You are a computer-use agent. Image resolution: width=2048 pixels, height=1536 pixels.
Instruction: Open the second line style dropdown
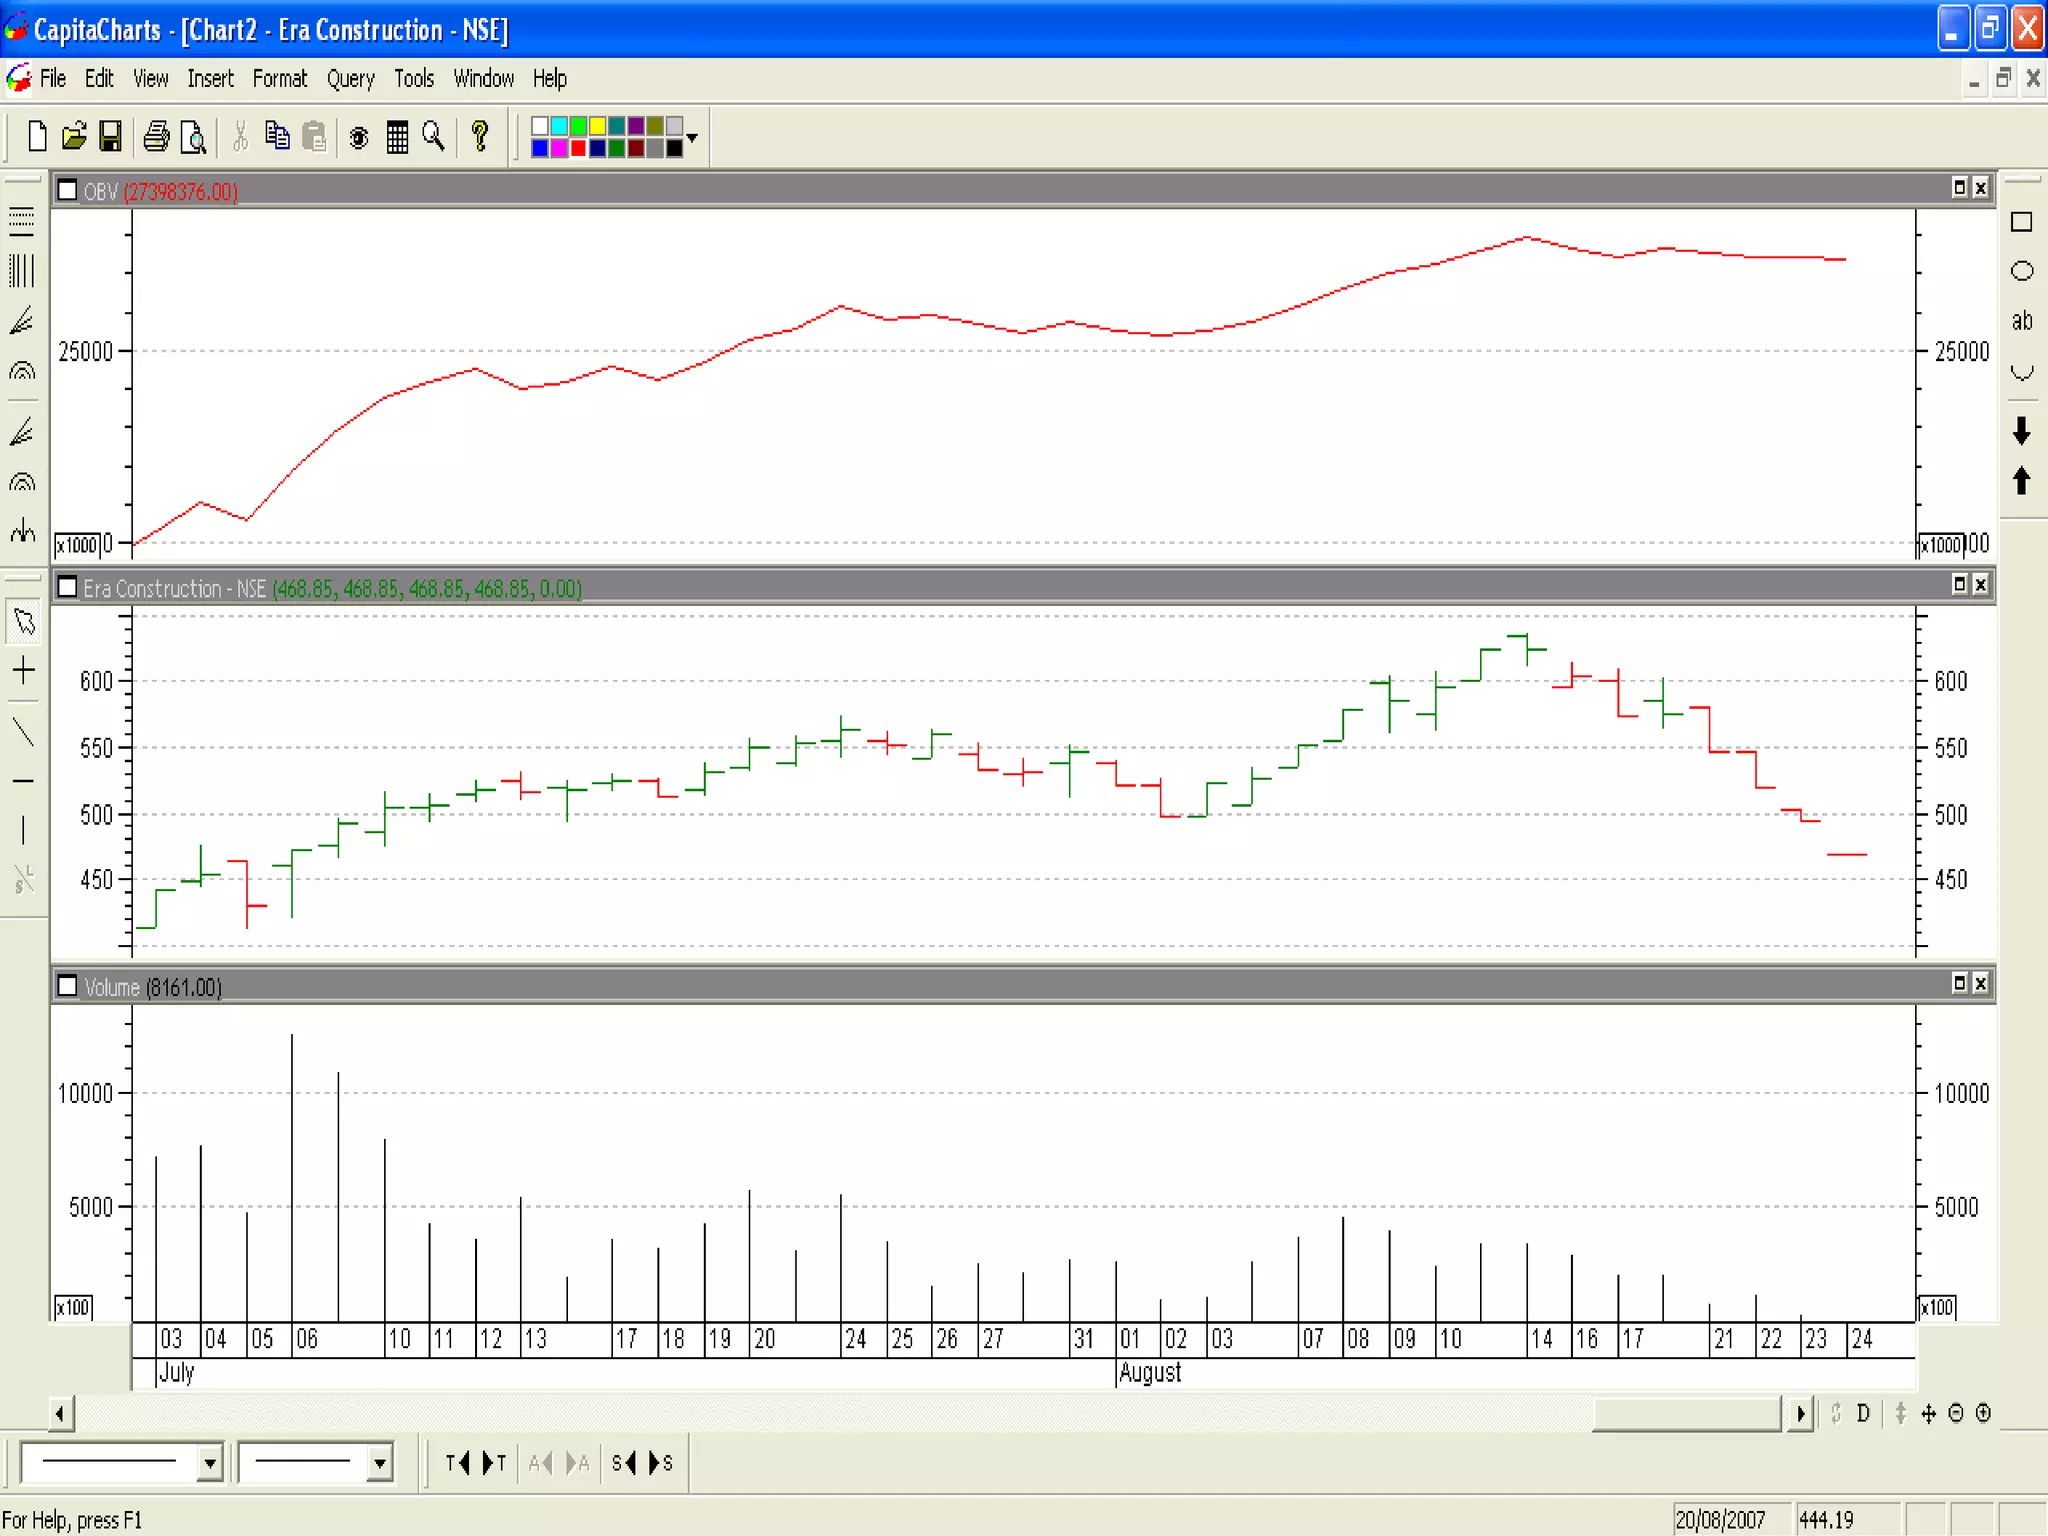click(379, 1464)
